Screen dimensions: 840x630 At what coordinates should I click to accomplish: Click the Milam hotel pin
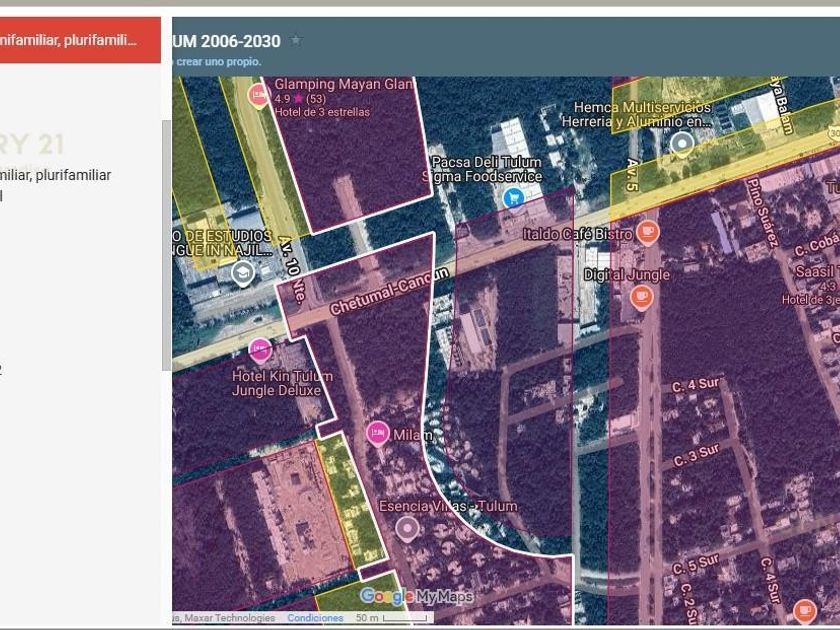pos(378,434)
